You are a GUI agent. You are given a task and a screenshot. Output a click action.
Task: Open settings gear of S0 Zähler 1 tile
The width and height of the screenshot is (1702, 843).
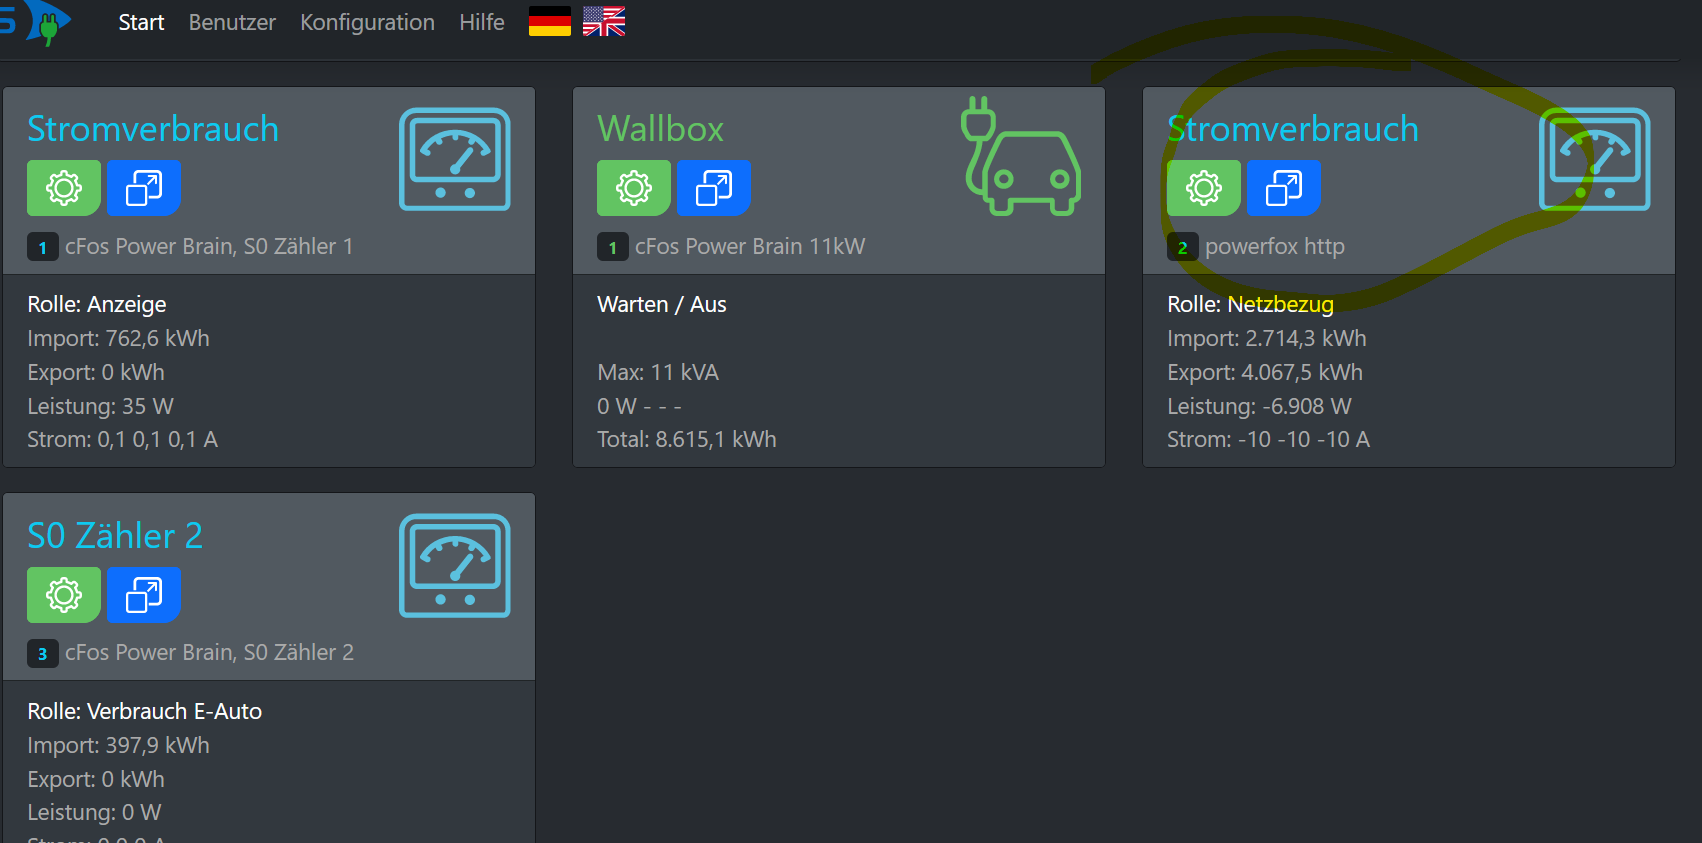pyautogui.click(x=64, y=188)
